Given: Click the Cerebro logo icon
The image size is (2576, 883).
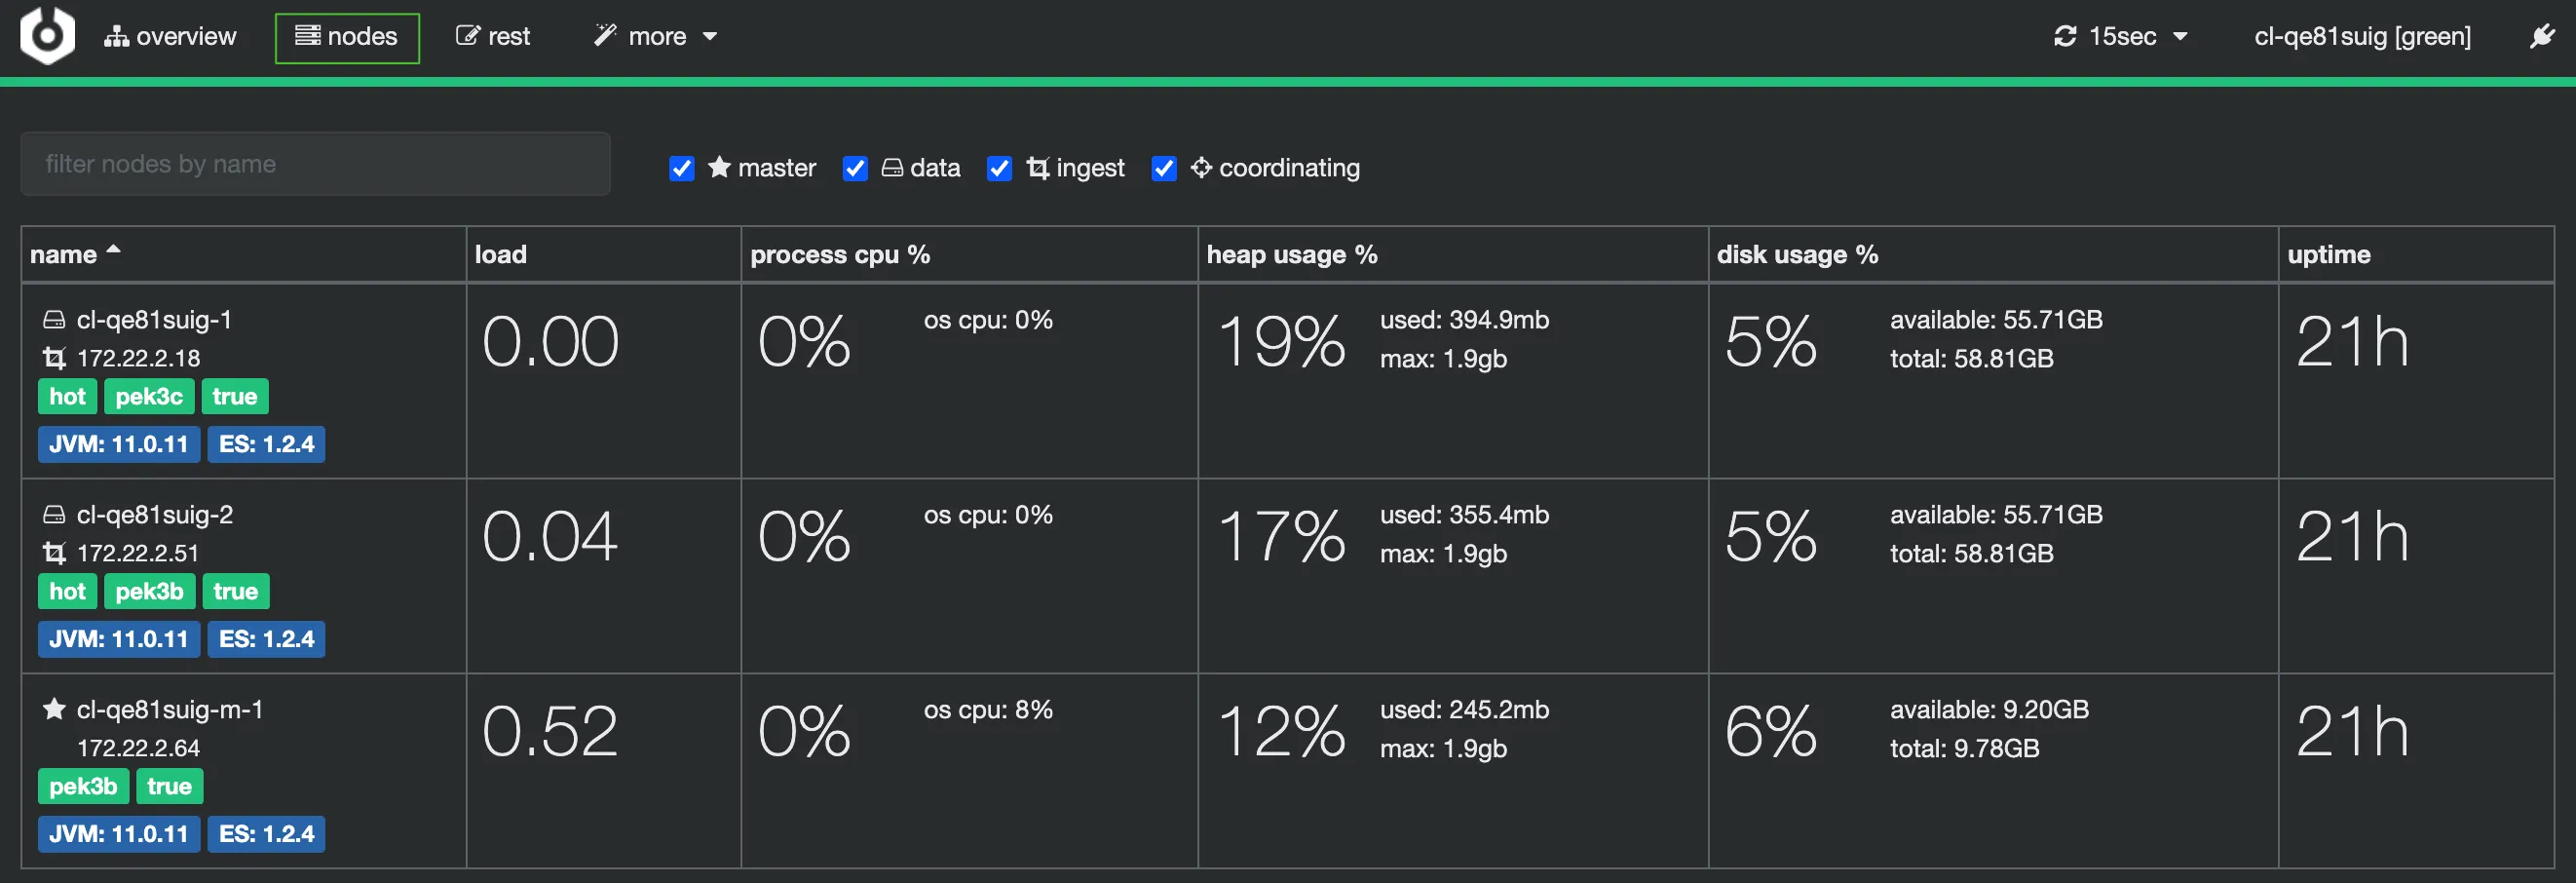Looking at the screenshot, I should [47, 35].
